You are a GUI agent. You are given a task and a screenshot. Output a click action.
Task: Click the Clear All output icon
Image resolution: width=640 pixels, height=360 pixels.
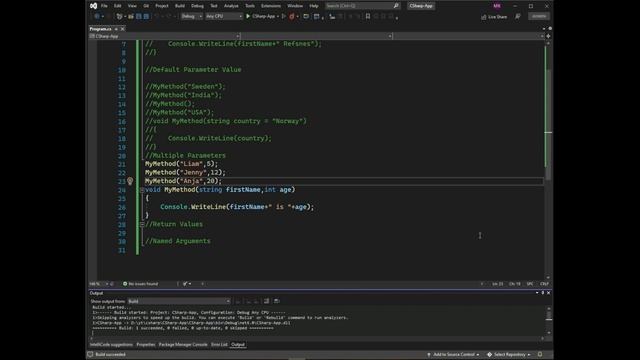point(267,301)
